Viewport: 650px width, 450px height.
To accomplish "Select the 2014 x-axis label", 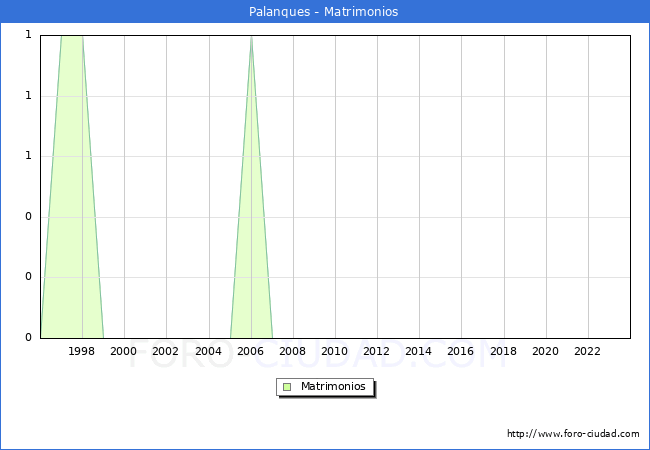I will (418, 351).
